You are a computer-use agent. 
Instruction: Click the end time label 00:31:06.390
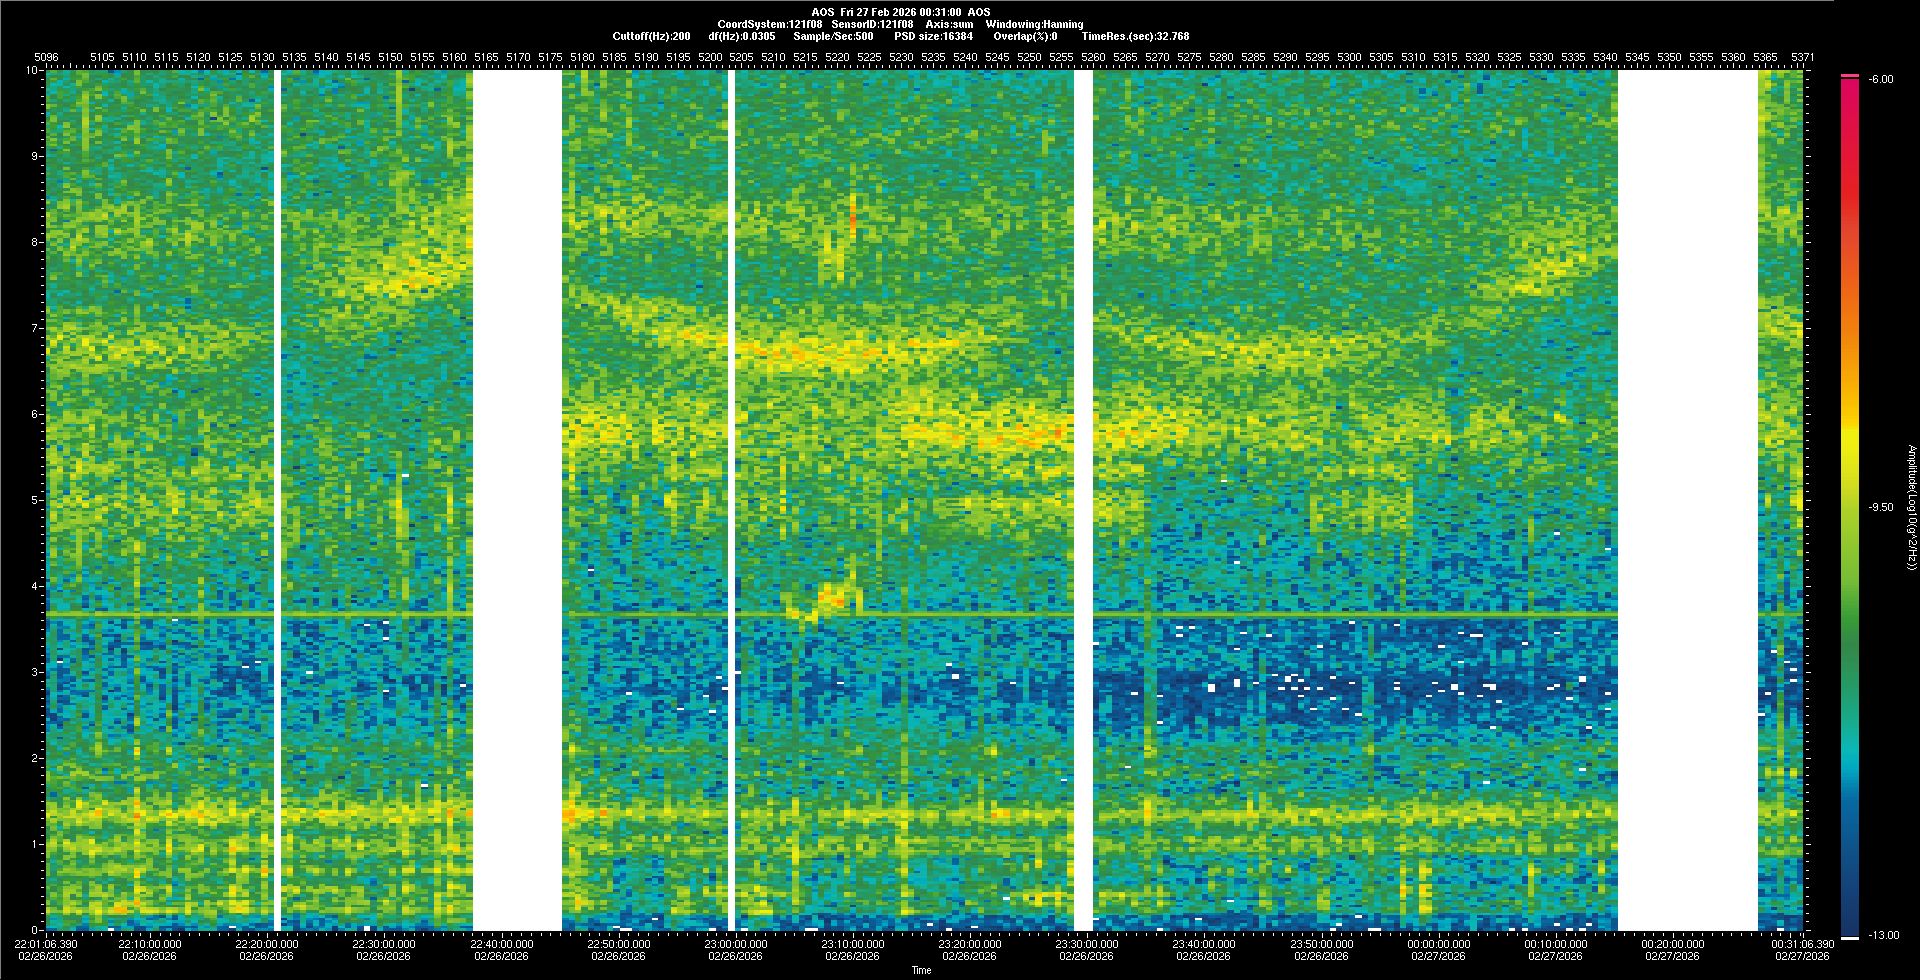(1803, 944)
